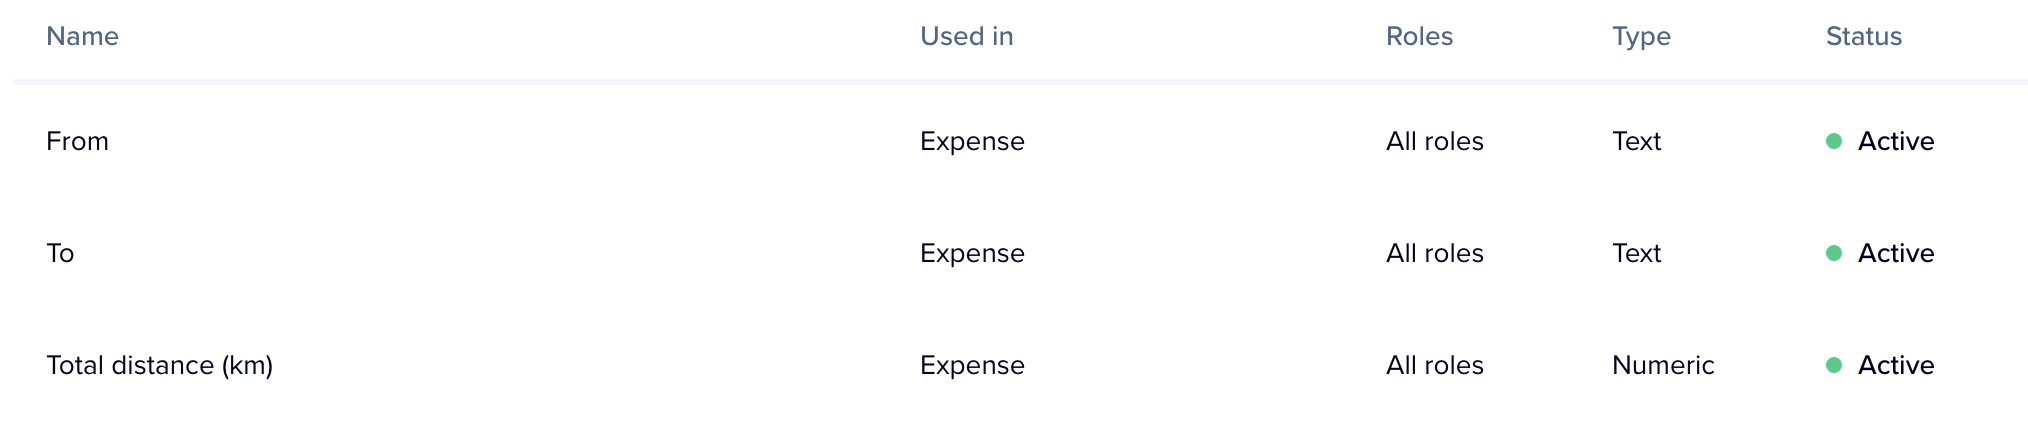Viewport: 2028px width, 424px height.
Task: Click the Text type in the To row
Action: point(1636,253)
